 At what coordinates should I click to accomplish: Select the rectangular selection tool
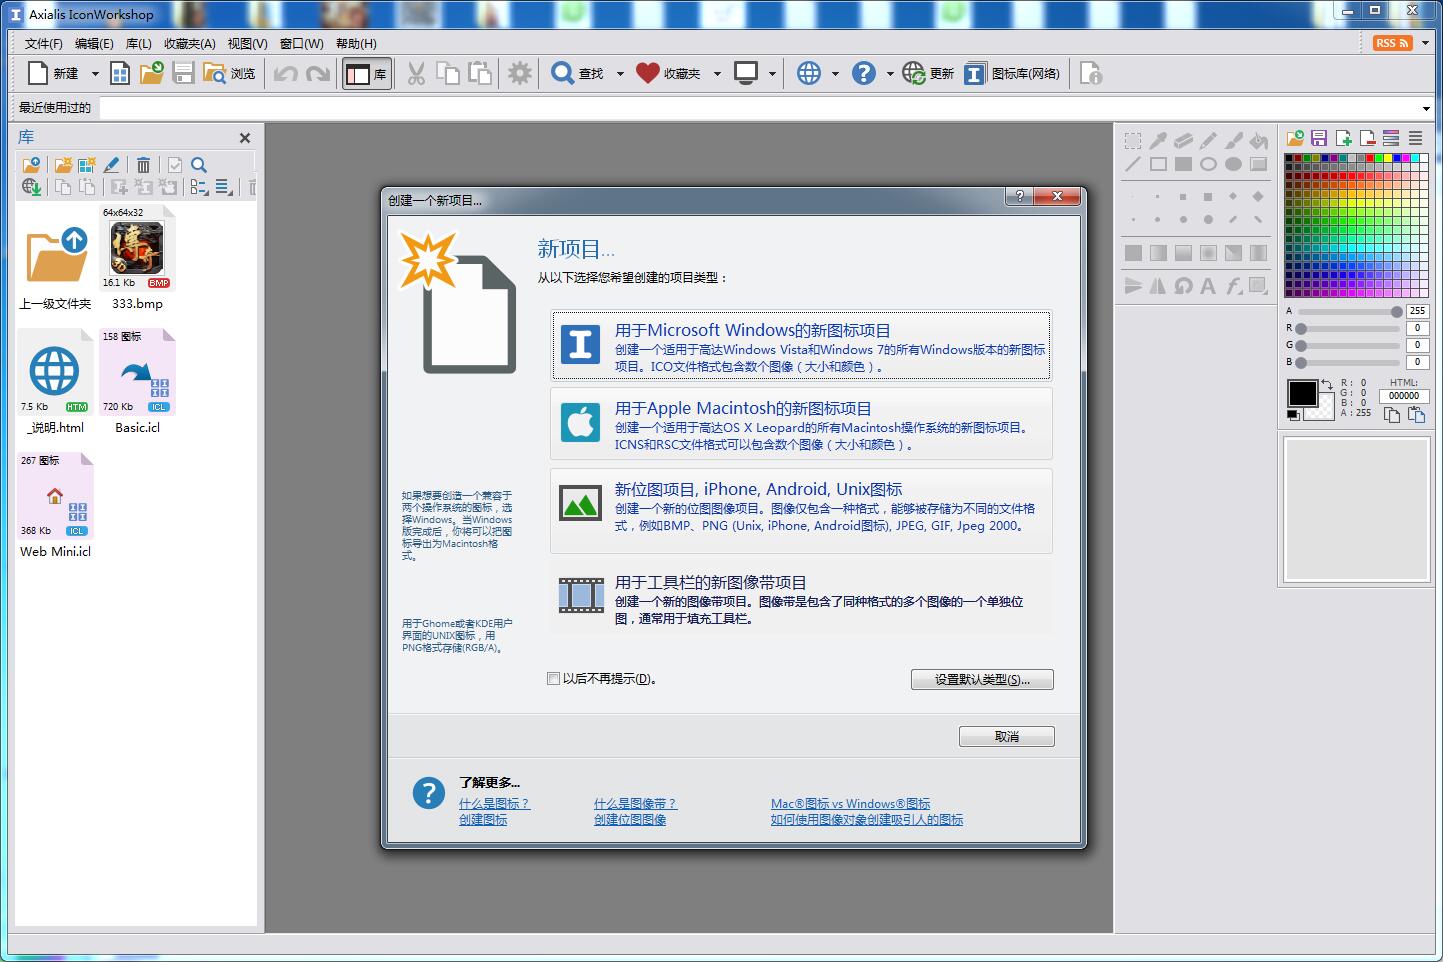1133,141
